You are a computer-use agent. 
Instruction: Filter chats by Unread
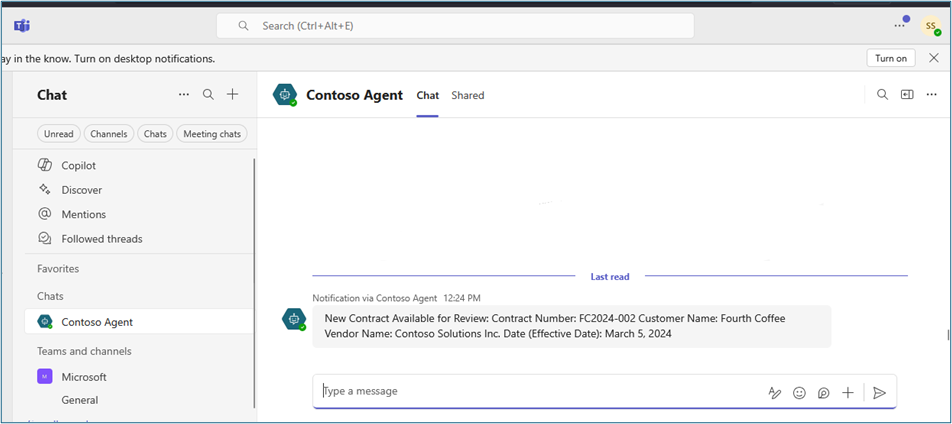[59, 134]
